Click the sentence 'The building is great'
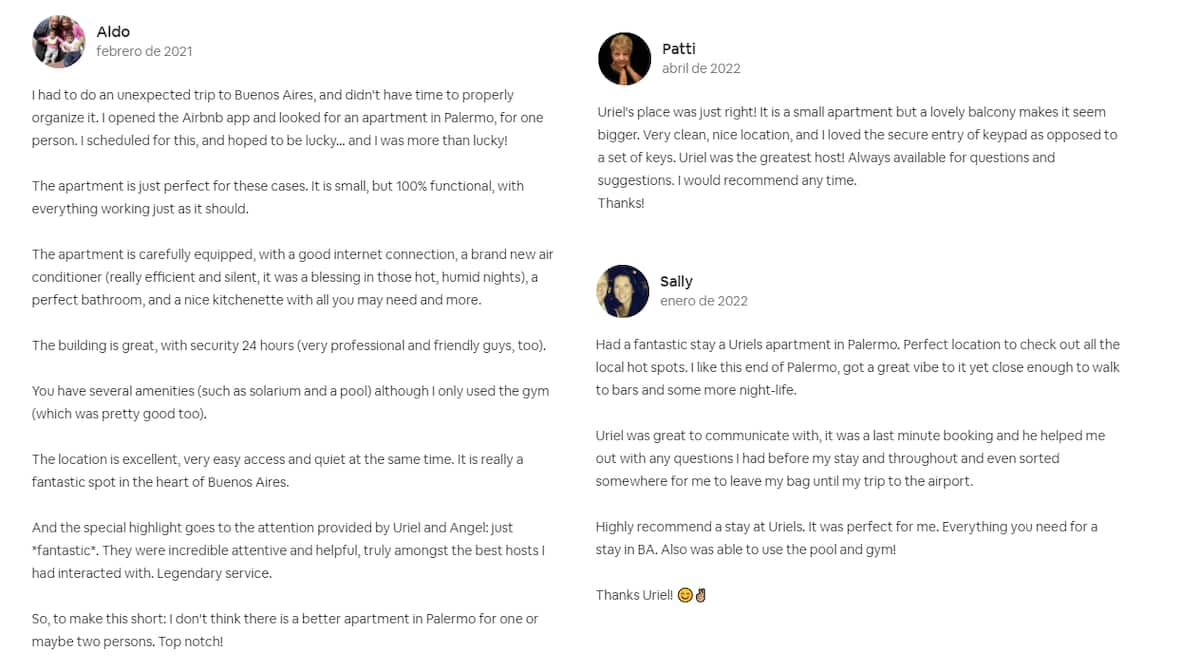This screenshot has width=1200, height=670. click(x=288, y=346)
